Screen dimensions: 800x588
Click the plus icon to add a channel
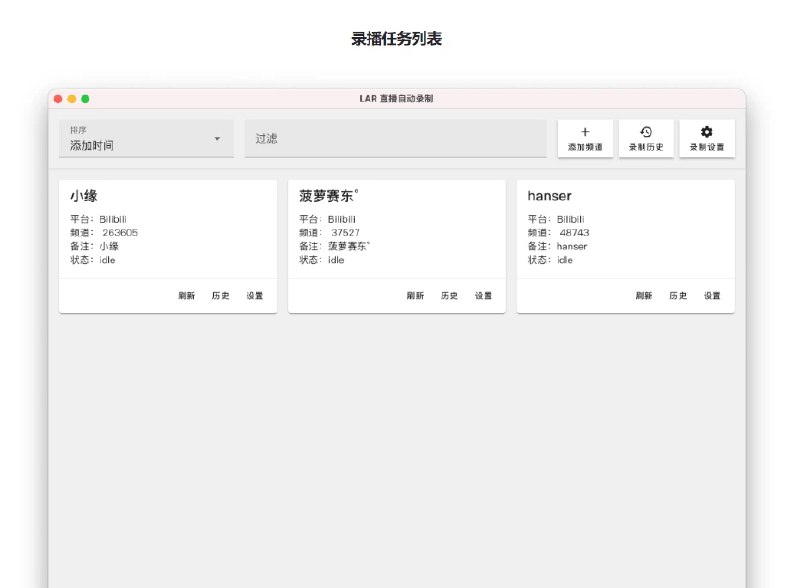(x=585, y=131)
